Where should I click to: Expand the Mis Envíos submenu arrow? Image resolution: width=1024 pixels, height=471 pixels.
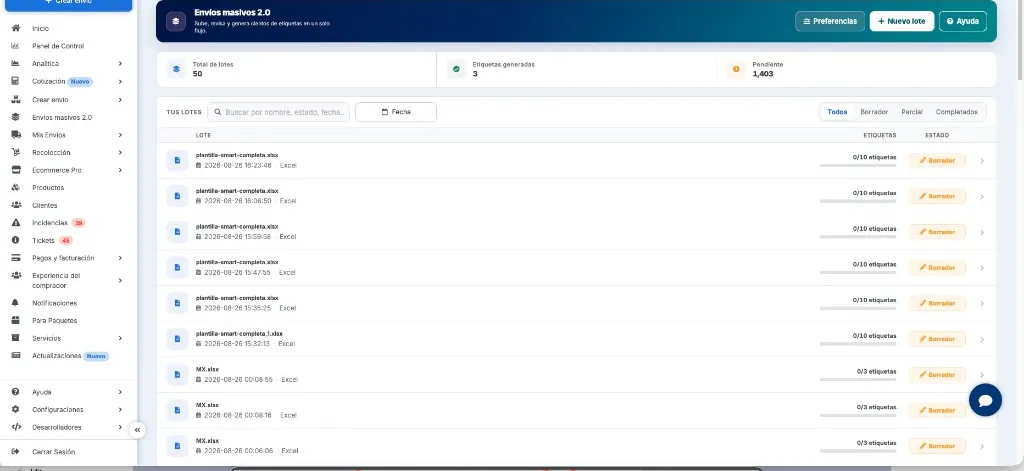click(x=120, y=135)
